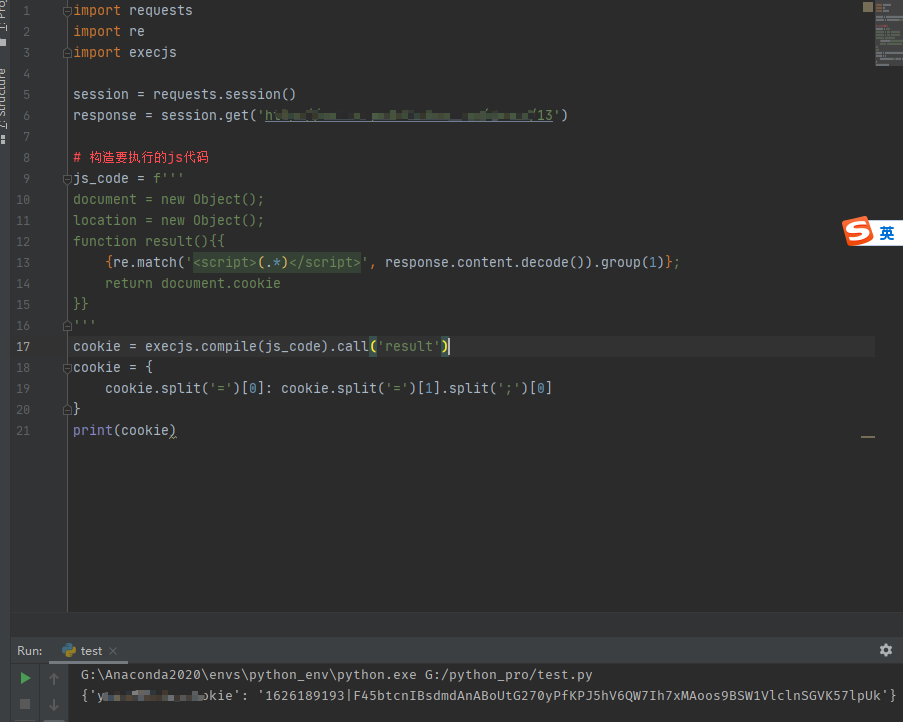This screenshot has width=903, height=722.
Task: Click 'response.content.decode()' on line 13
Action: point(484,263)
